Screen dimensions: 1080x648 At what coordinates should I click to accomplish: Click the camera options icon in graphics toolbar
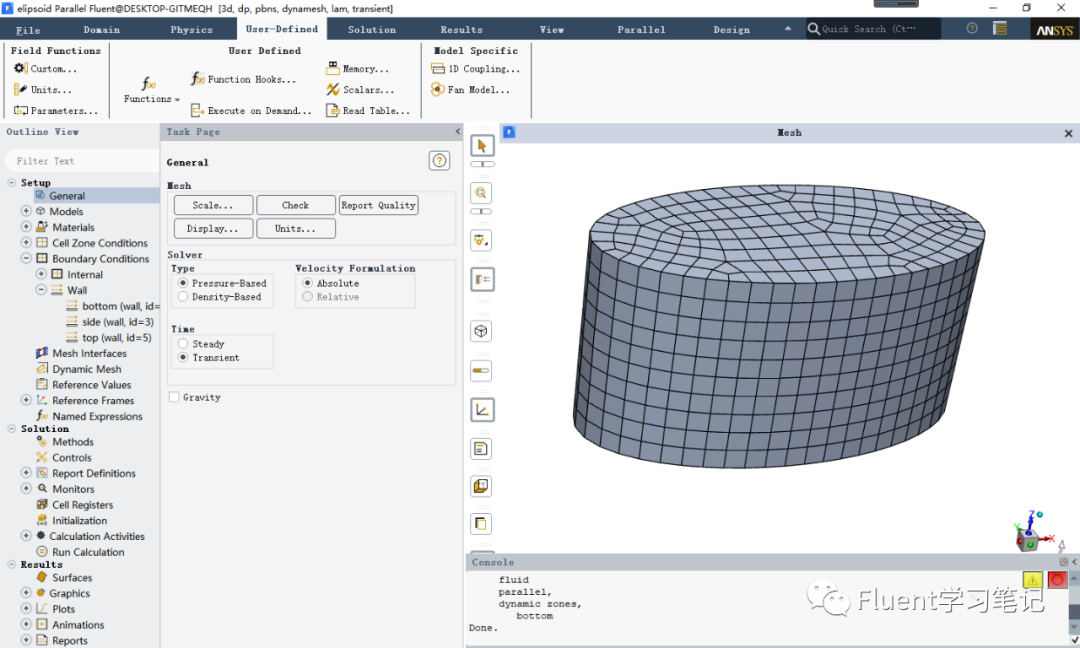(x=481, y=240)
